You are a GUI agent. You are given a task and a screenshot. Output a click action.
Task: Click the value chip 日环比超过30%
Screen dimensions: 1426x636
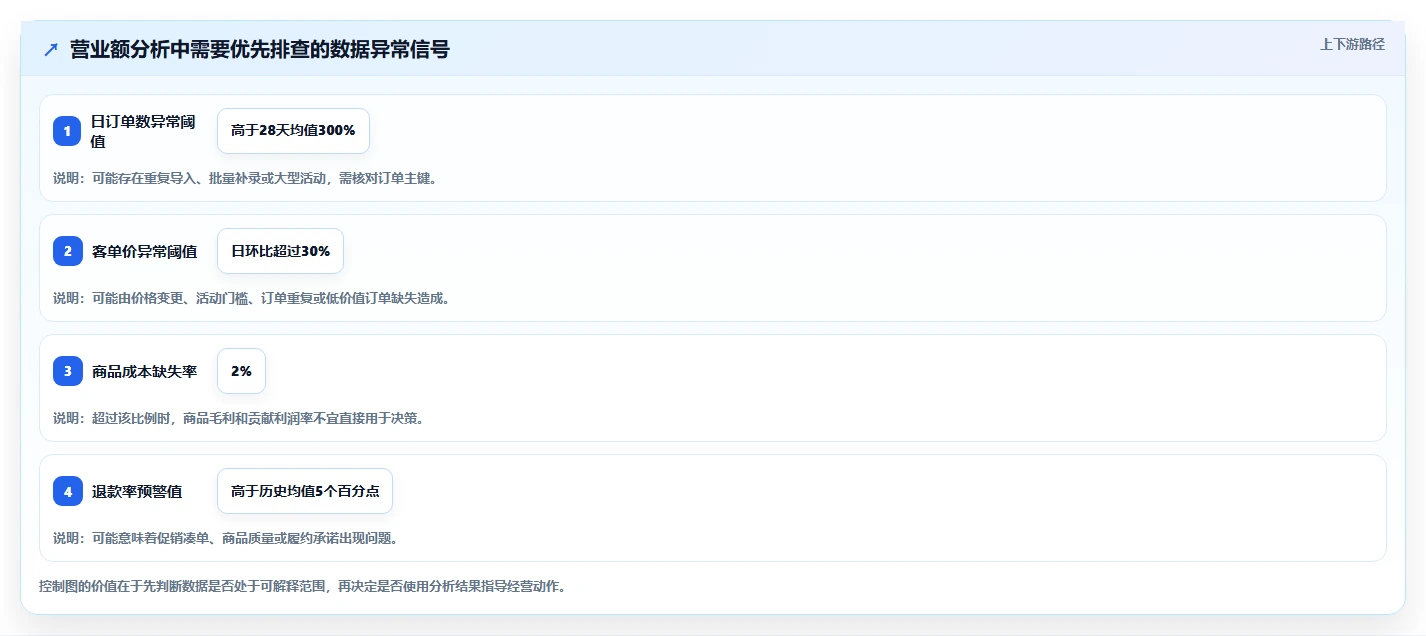(280, 251)
